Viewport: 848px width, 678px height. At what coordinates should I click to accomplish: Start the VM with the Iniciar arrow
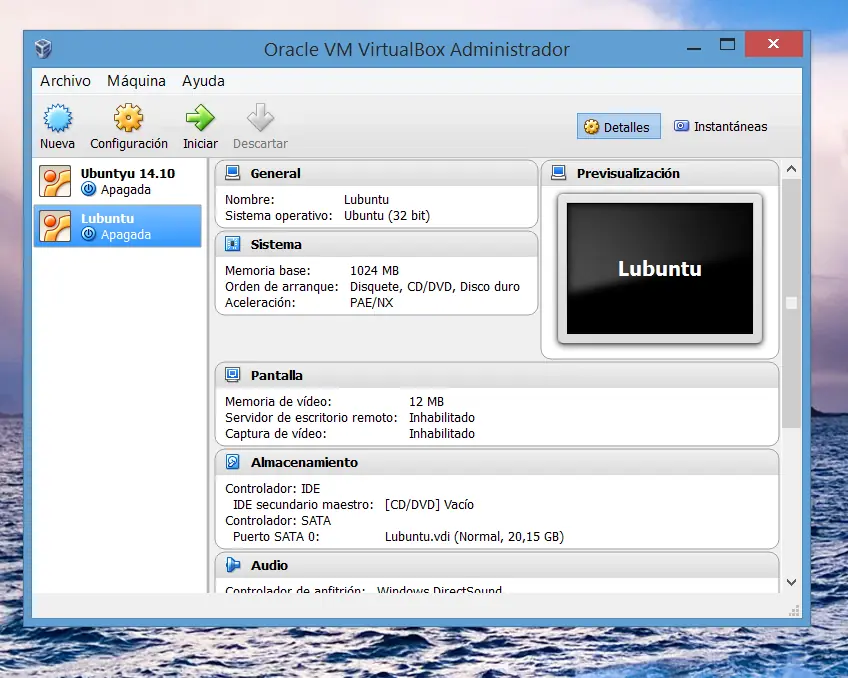pos(199,125)
